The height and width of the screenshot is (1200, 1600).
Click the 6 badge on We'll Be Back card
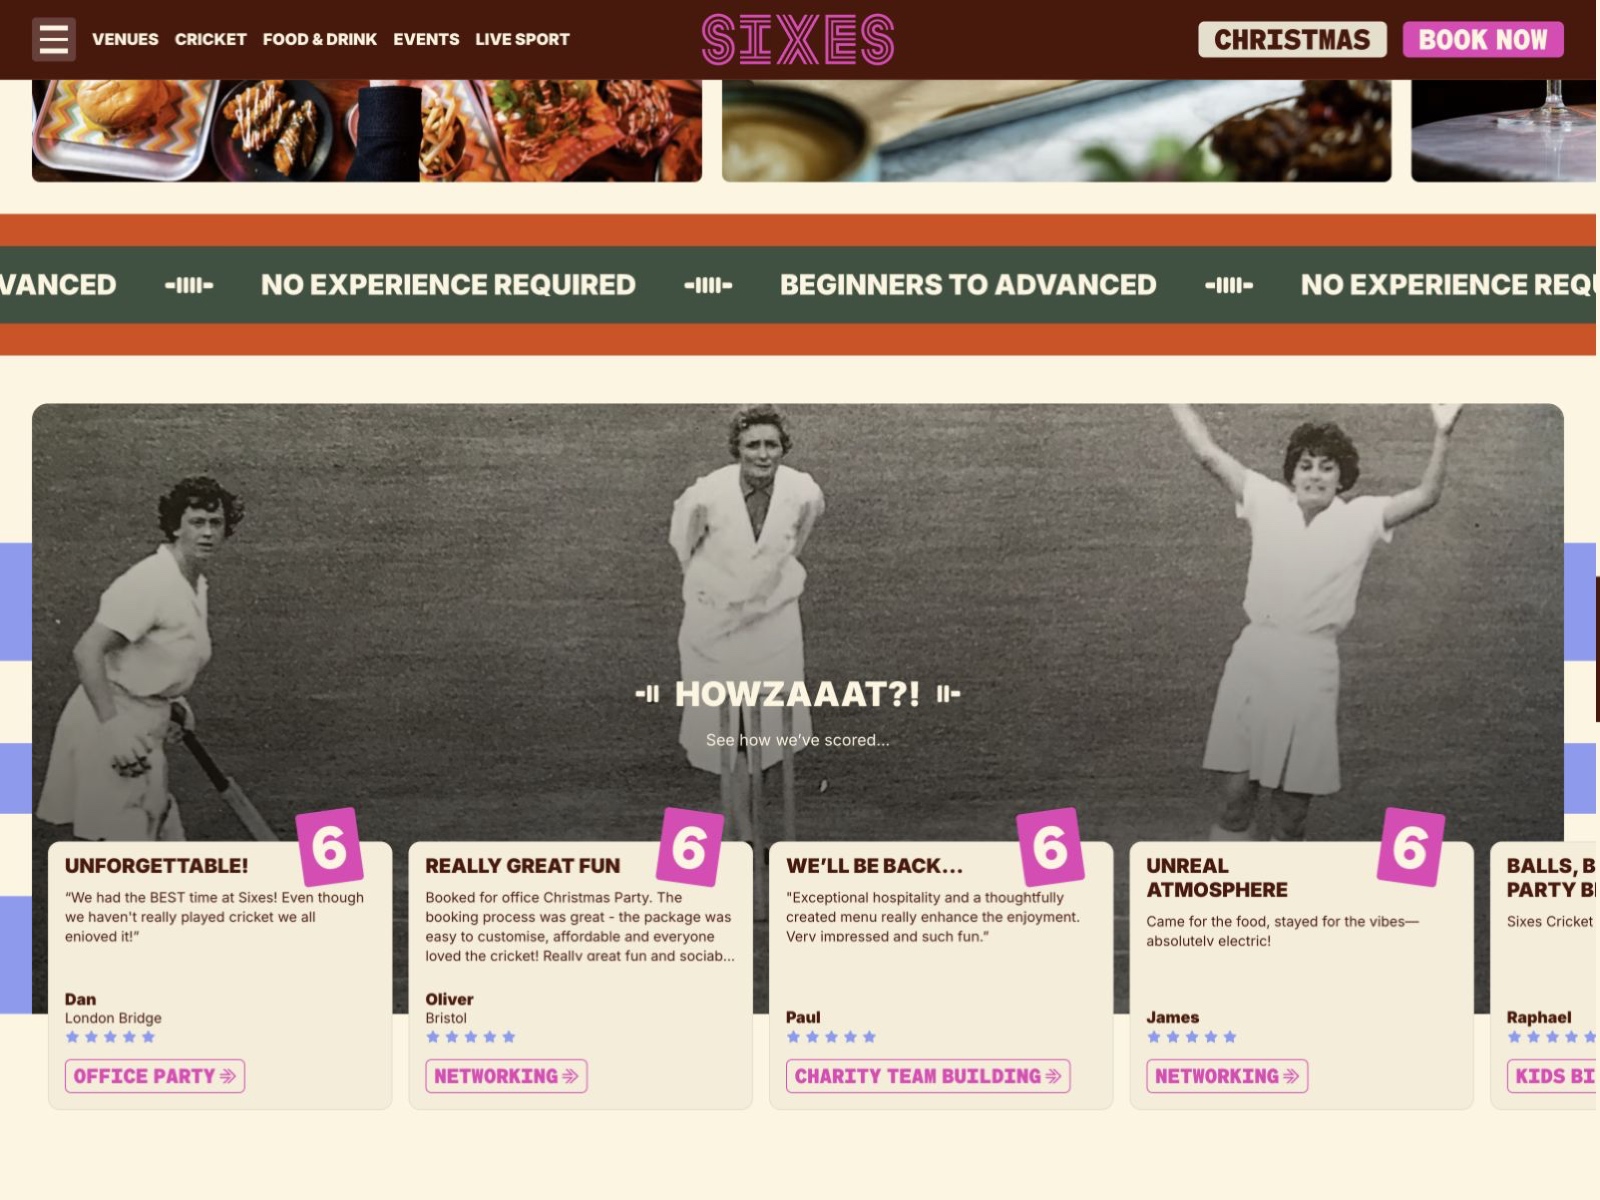(1050, 847)
